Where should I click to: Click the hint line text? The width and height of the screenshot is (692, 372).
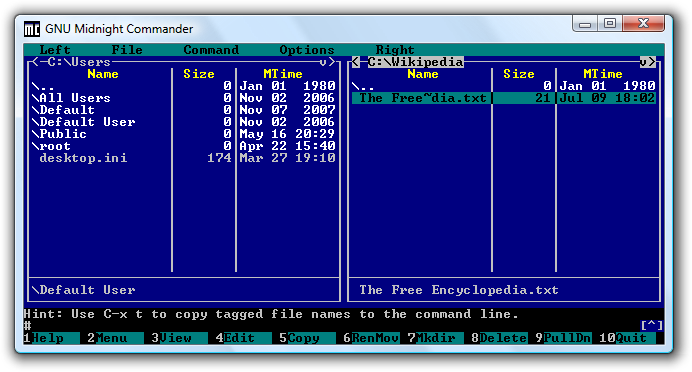click(x=271, y=314)
